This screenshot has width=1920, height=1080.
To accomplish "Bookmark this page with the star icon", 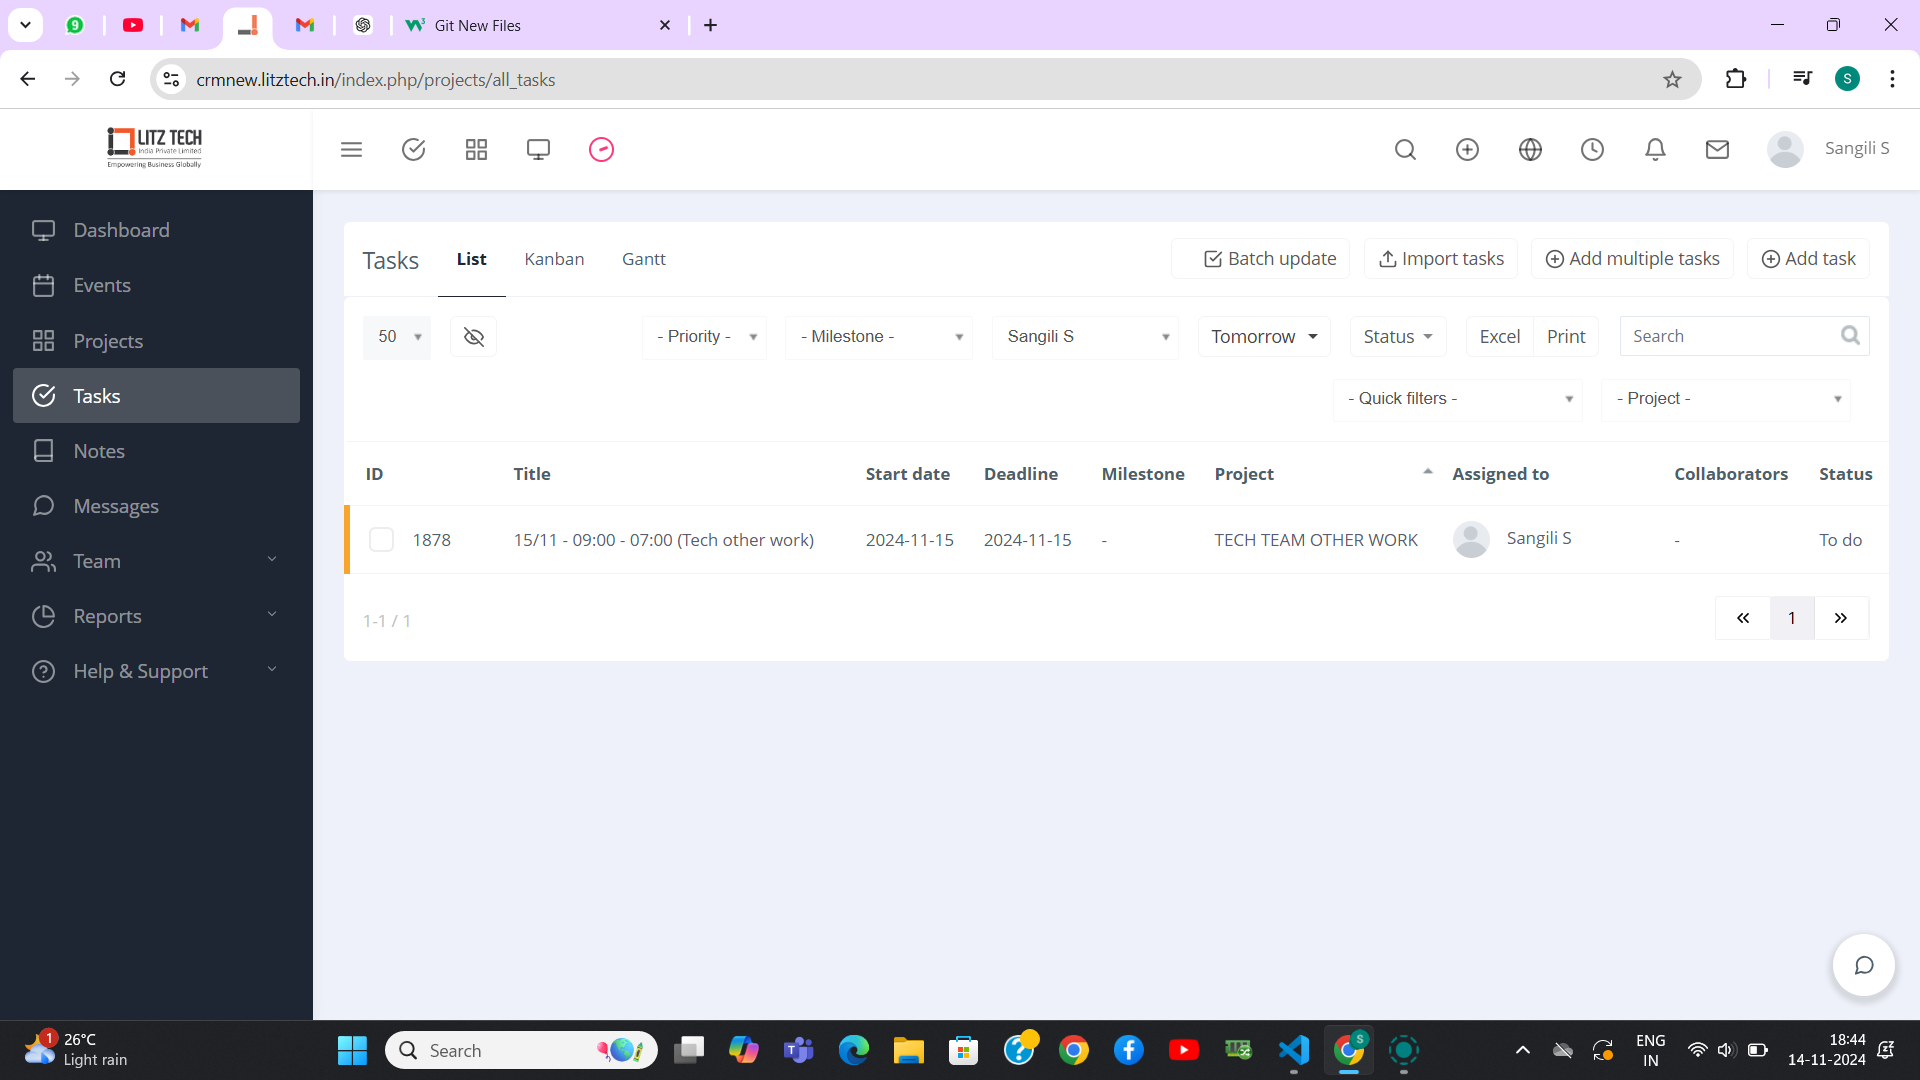I will pos(1672,80).
